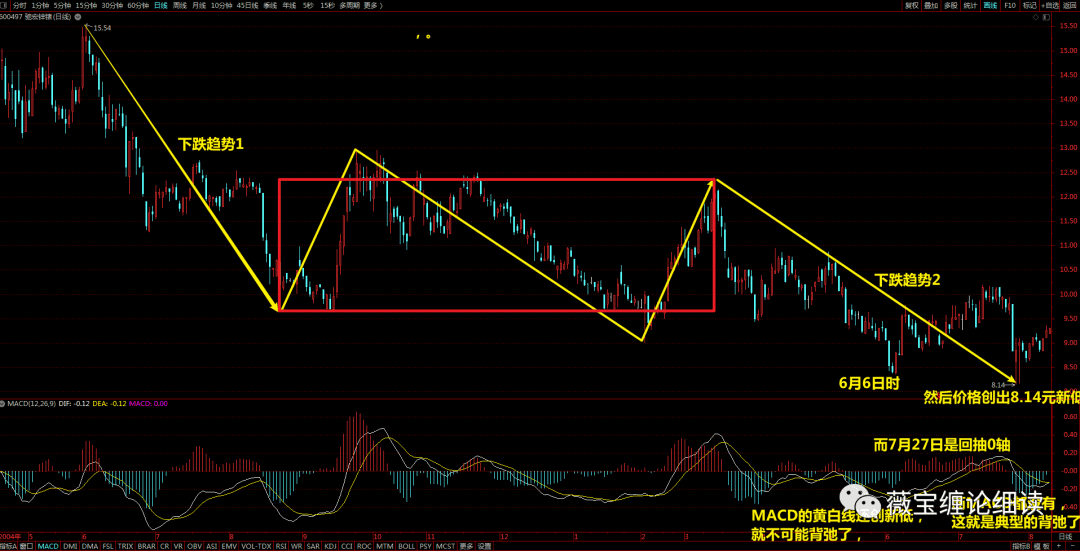Select the 60分钟 period

[x=138, y=6]
